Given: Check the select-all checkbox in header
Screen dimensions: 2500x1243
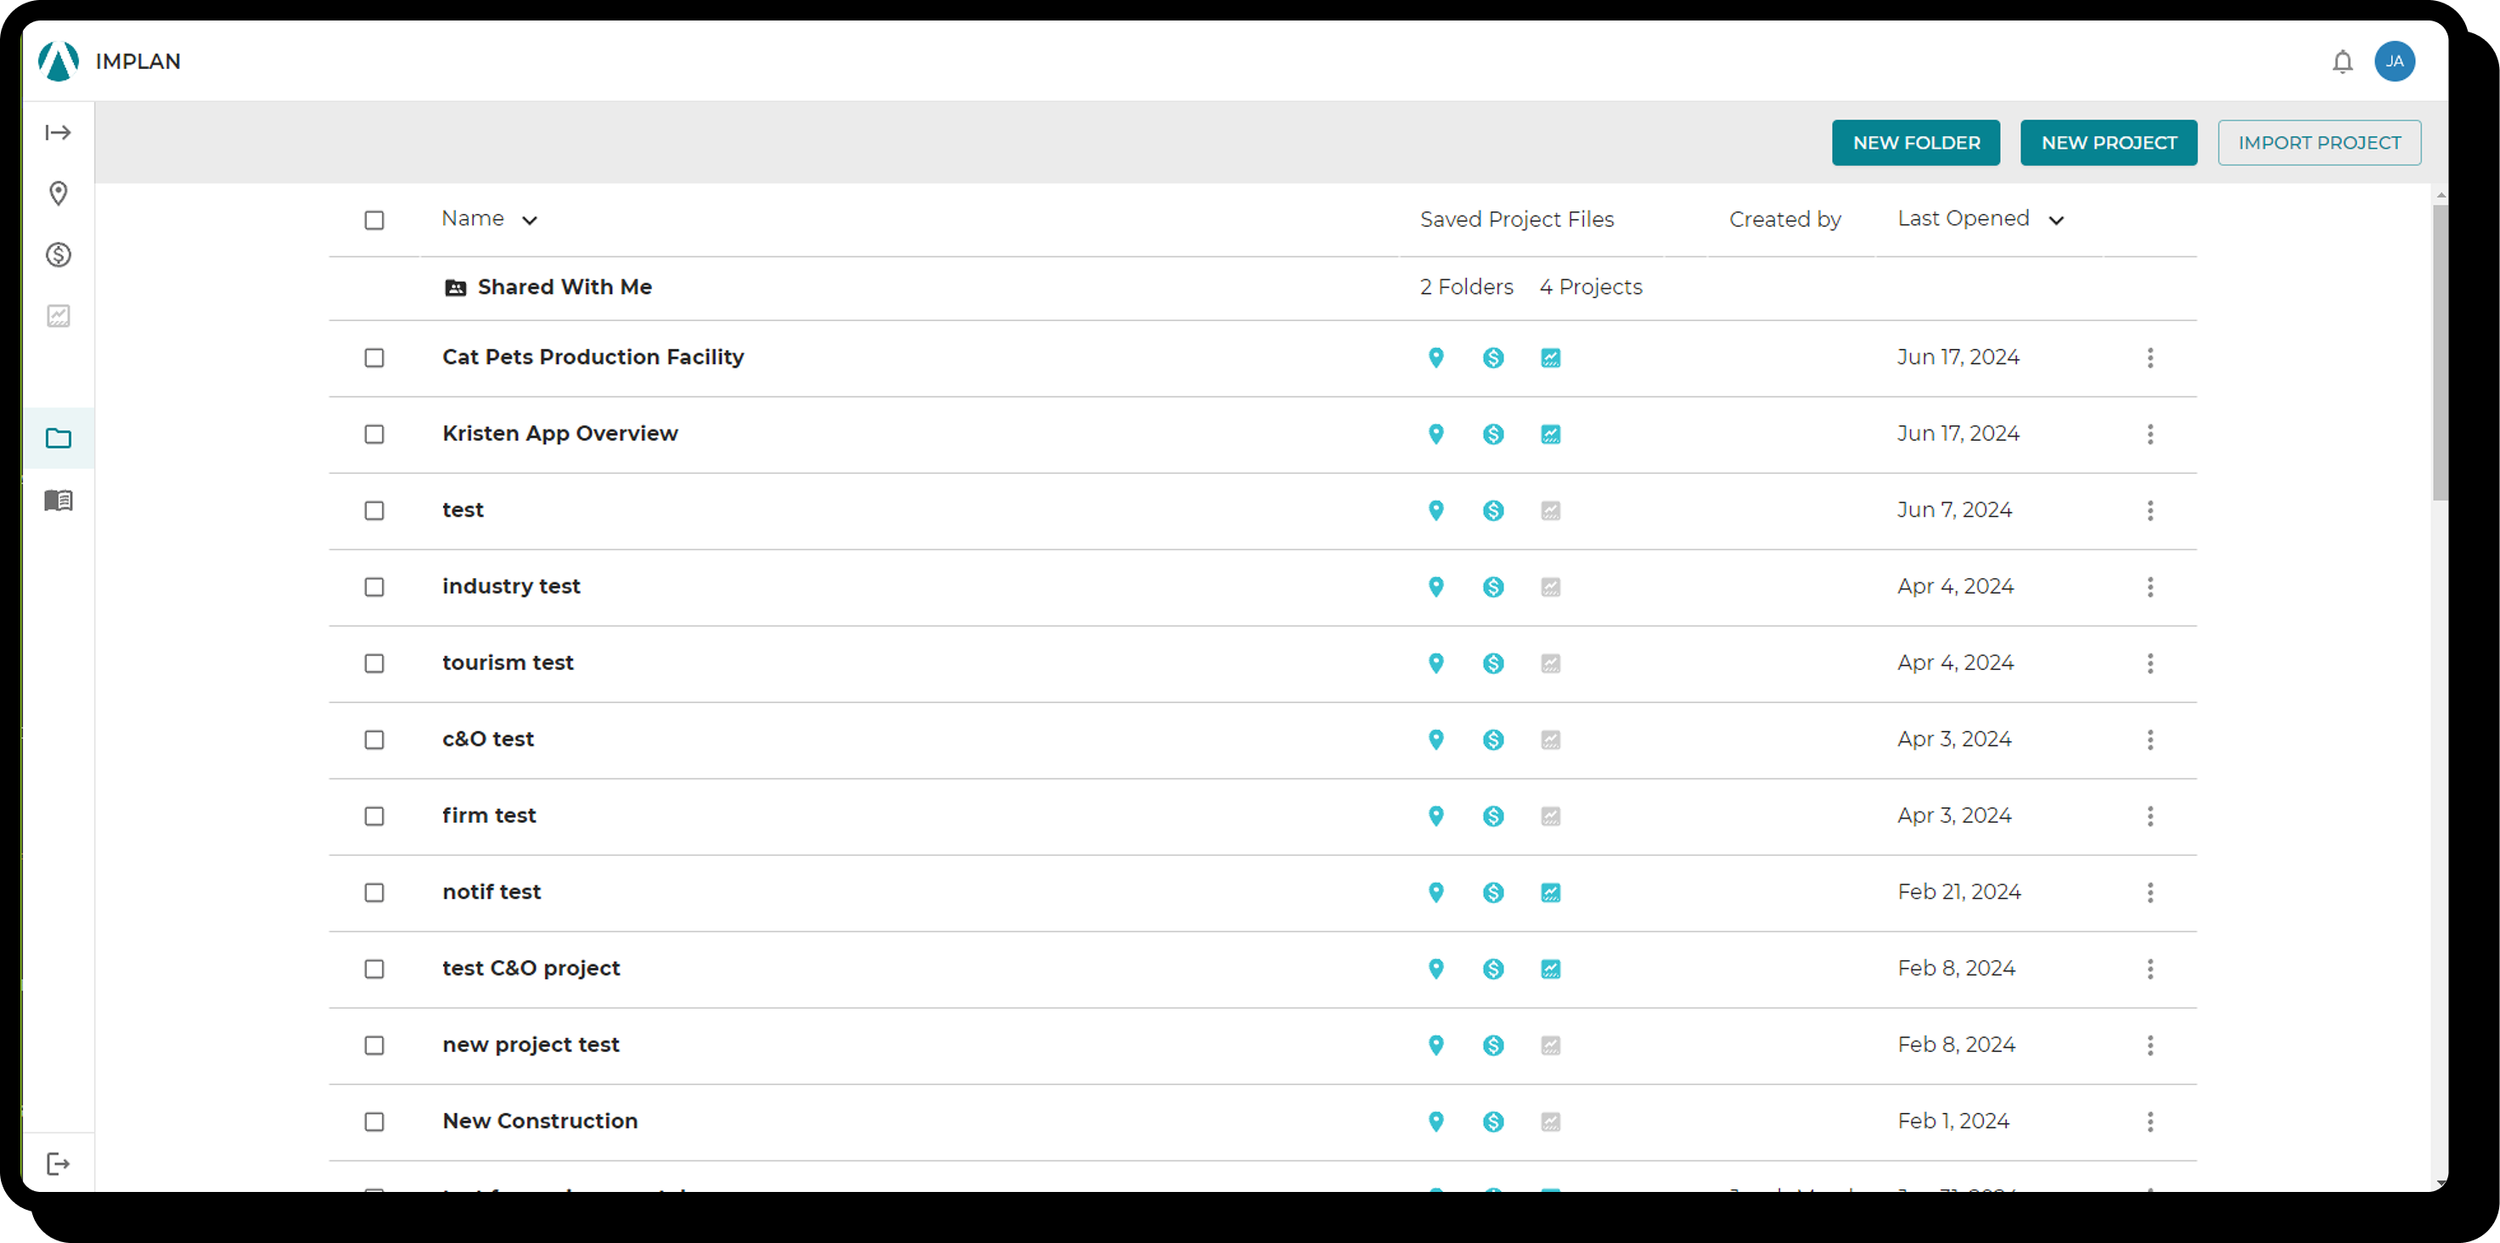Looking at the screenshot, I should tap(374, 220).
